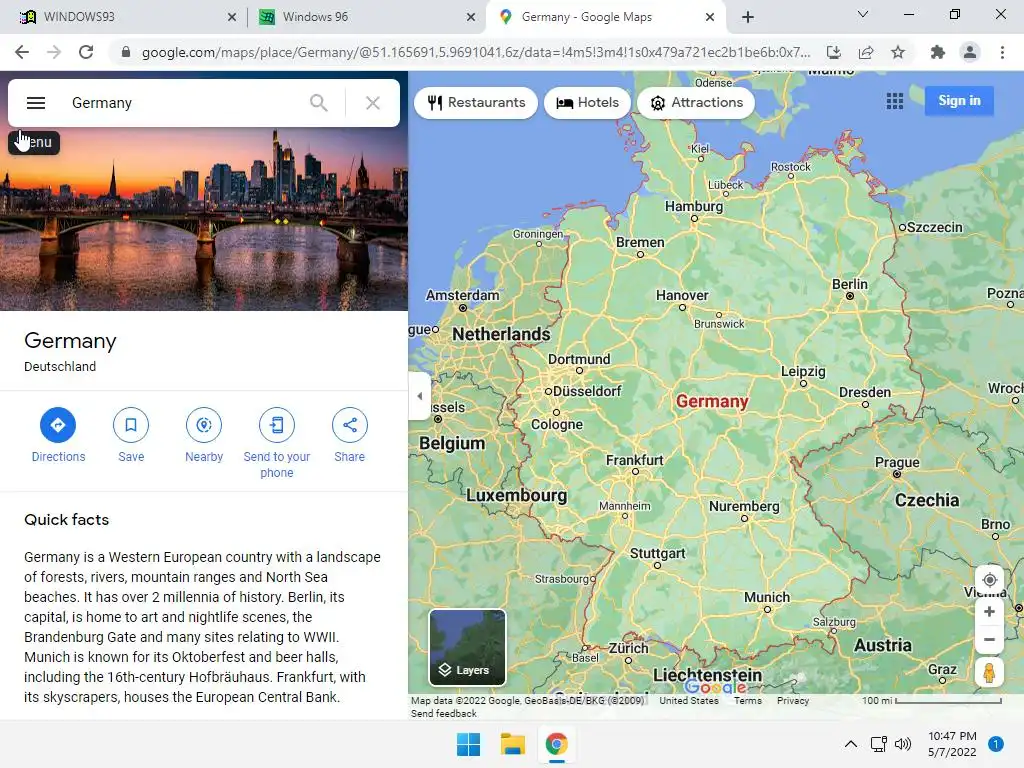Click Send feedback link
This screenshot has width=1024, height=768.
[444, 713]
